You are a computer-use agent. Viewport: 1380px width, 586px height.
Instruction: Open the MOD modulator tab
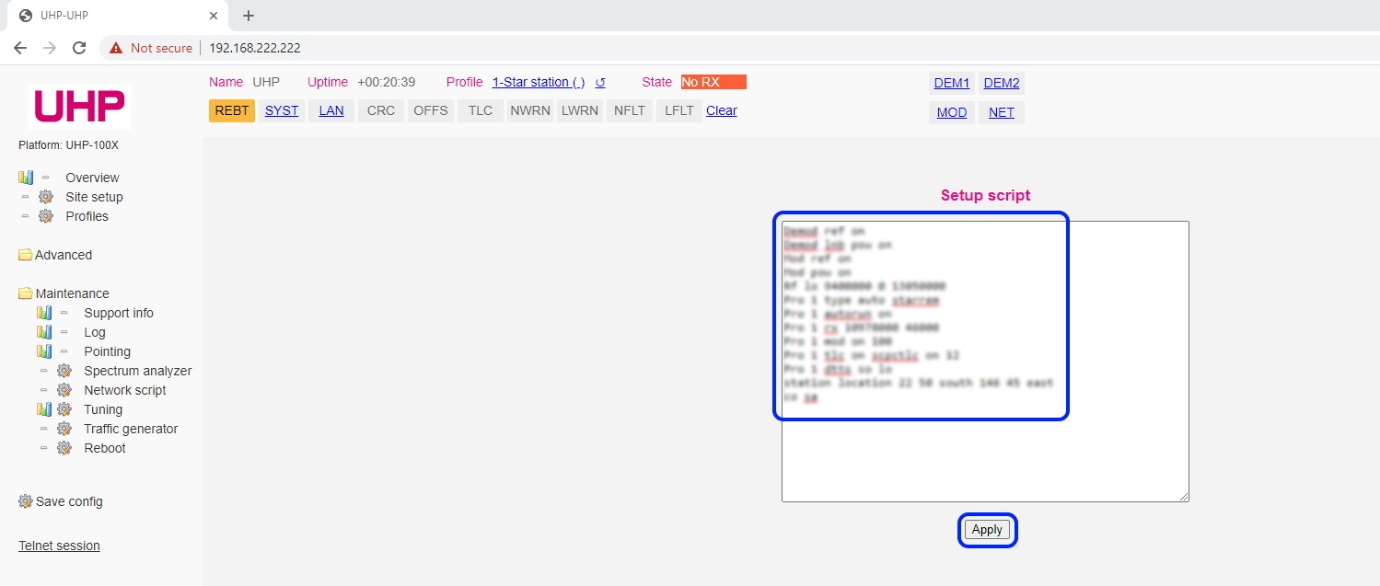[951, 112]
